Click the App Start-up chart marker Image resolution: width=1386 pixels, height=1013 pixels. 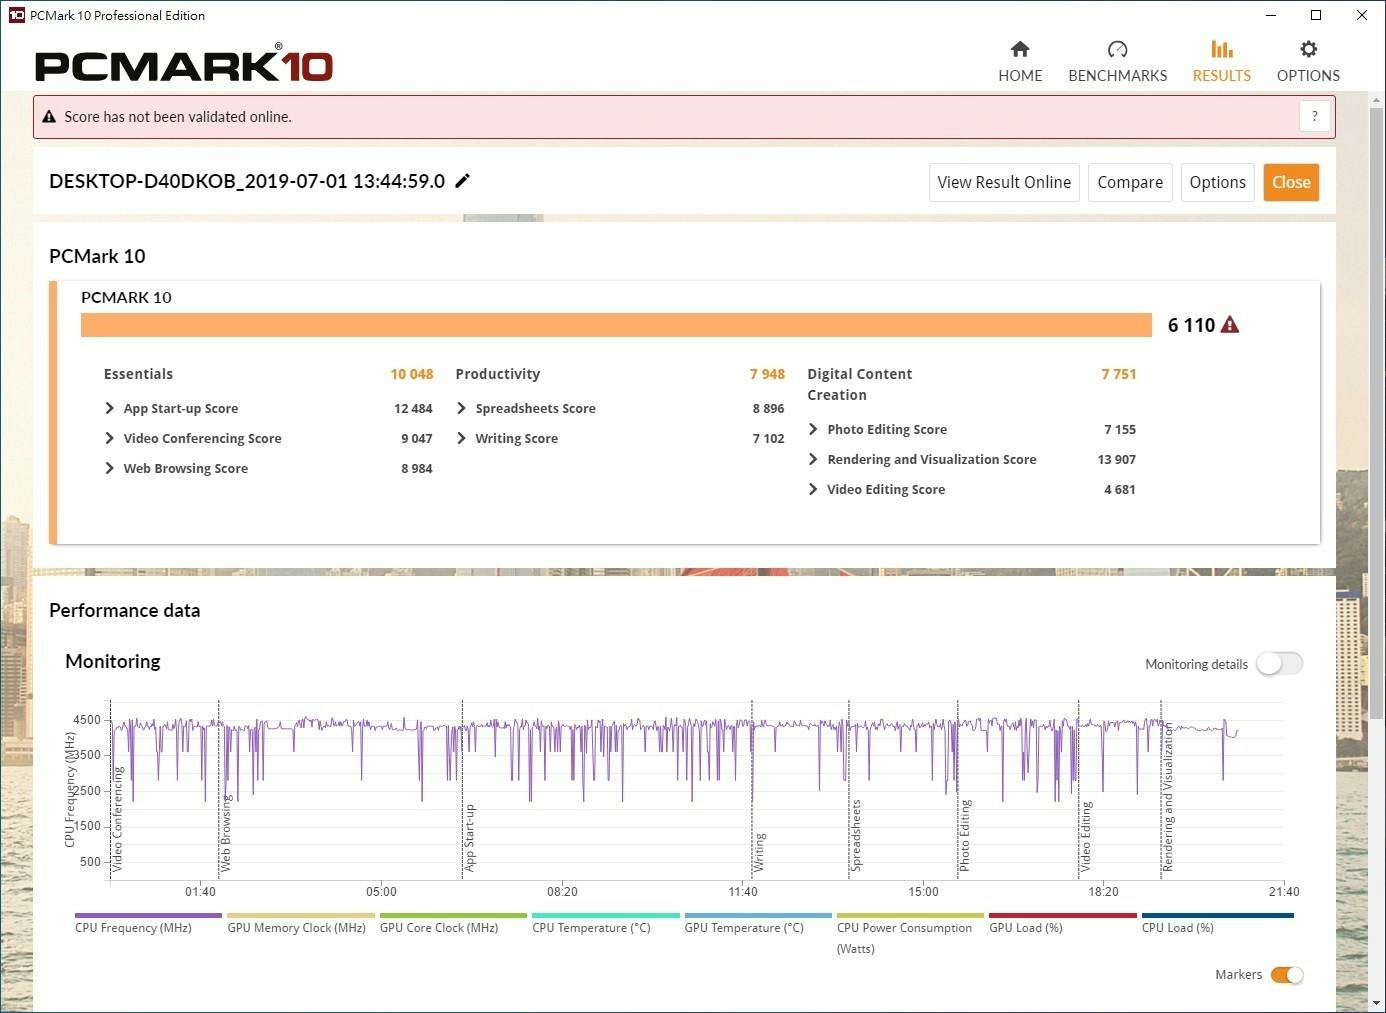point(470,838)
